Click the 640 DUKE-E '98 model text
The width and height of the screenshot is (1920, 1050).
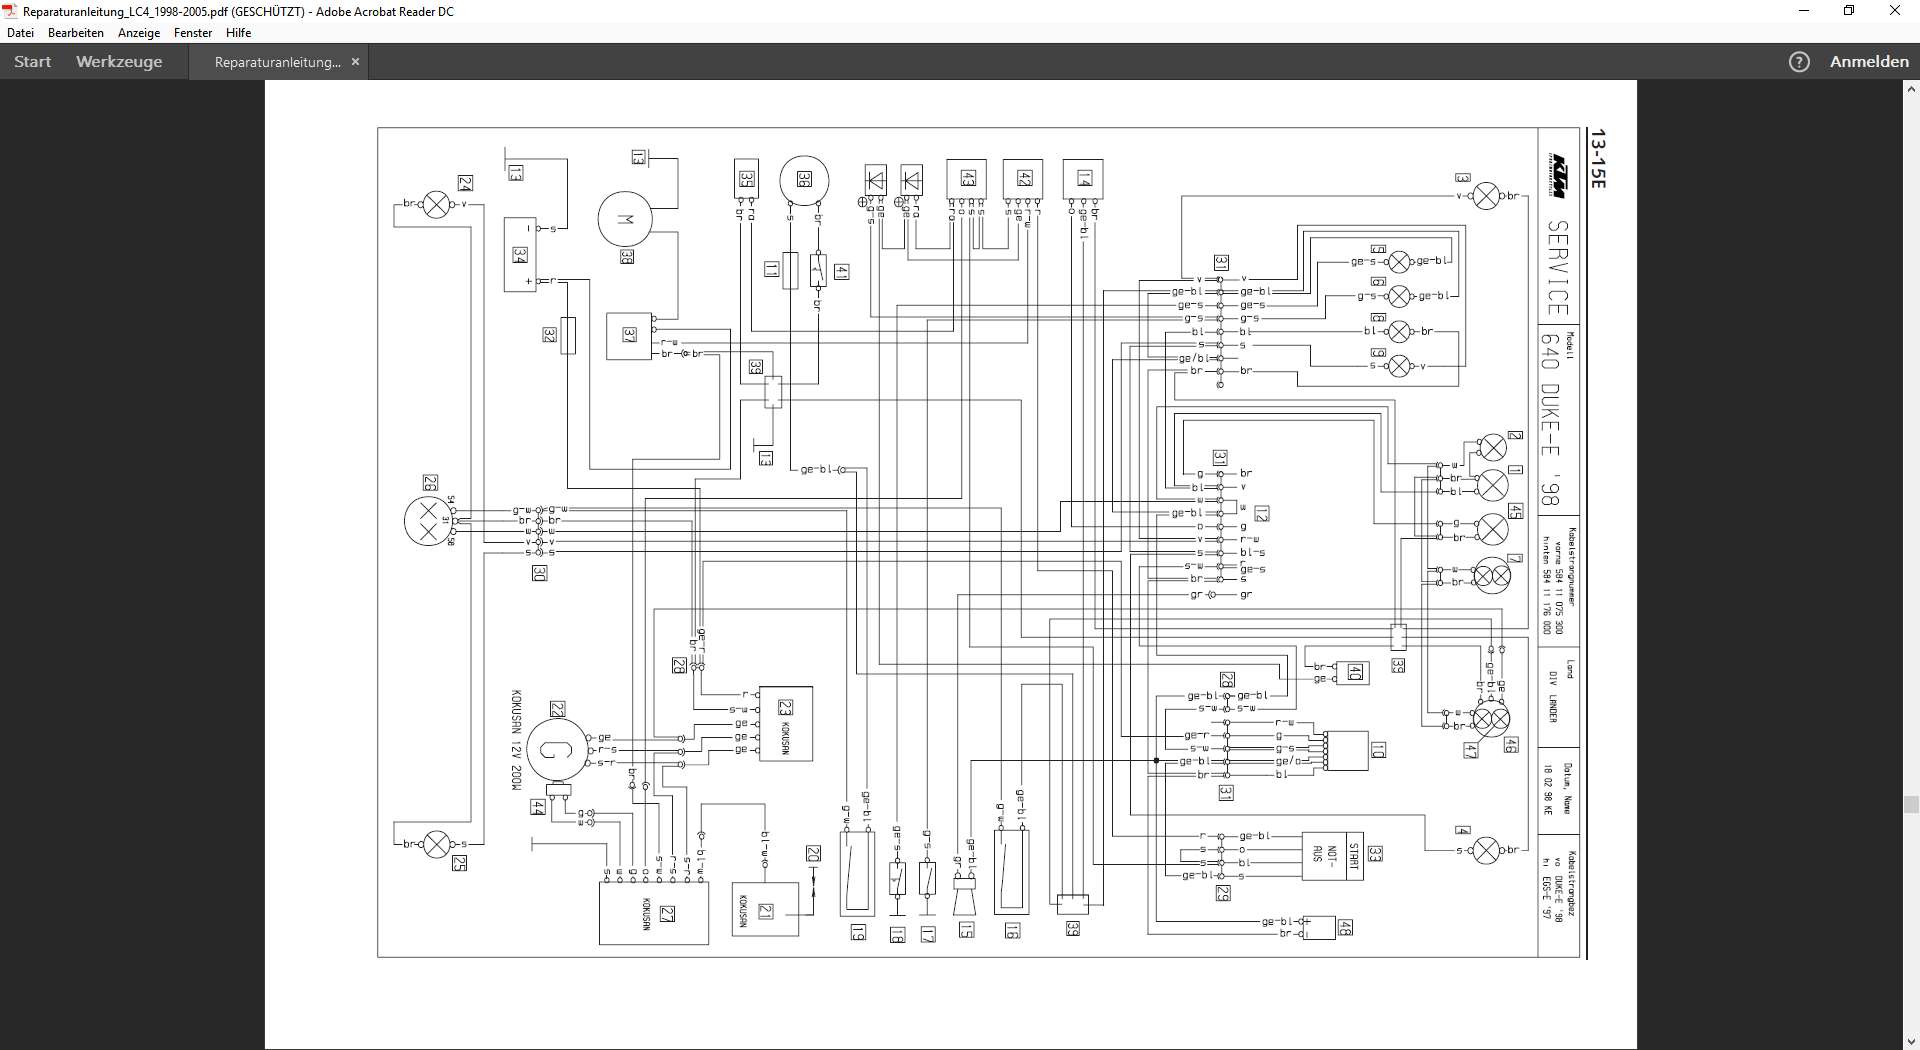(1549, 419)
